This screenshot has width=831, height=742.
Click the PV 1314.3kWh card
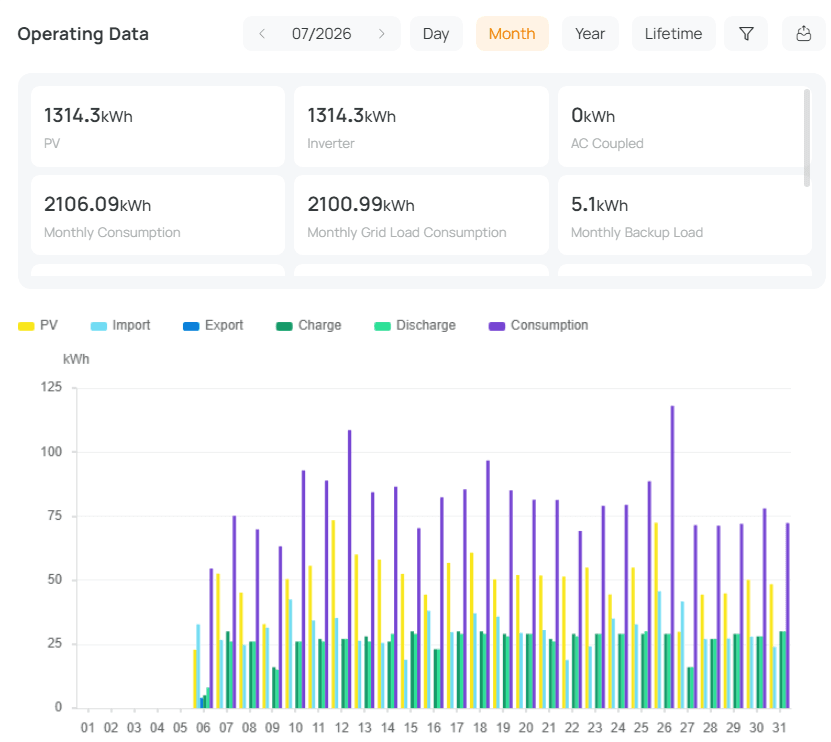point(158,127)
